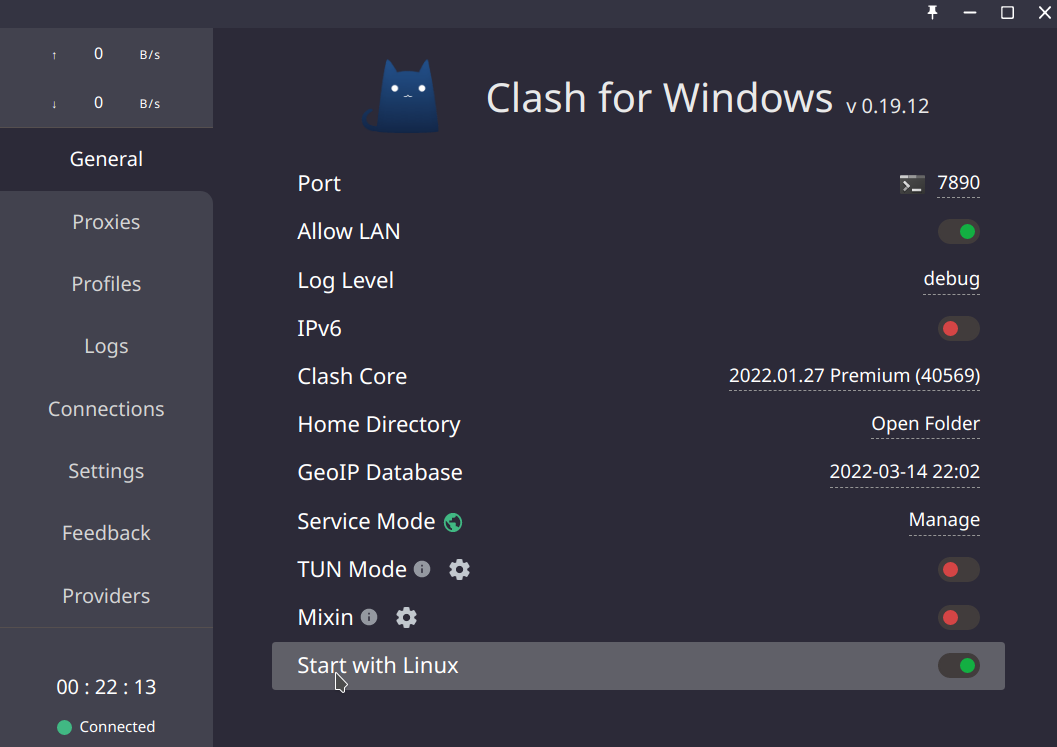Open the Feedback tab

pyautogui.click(x=107, y=533)
